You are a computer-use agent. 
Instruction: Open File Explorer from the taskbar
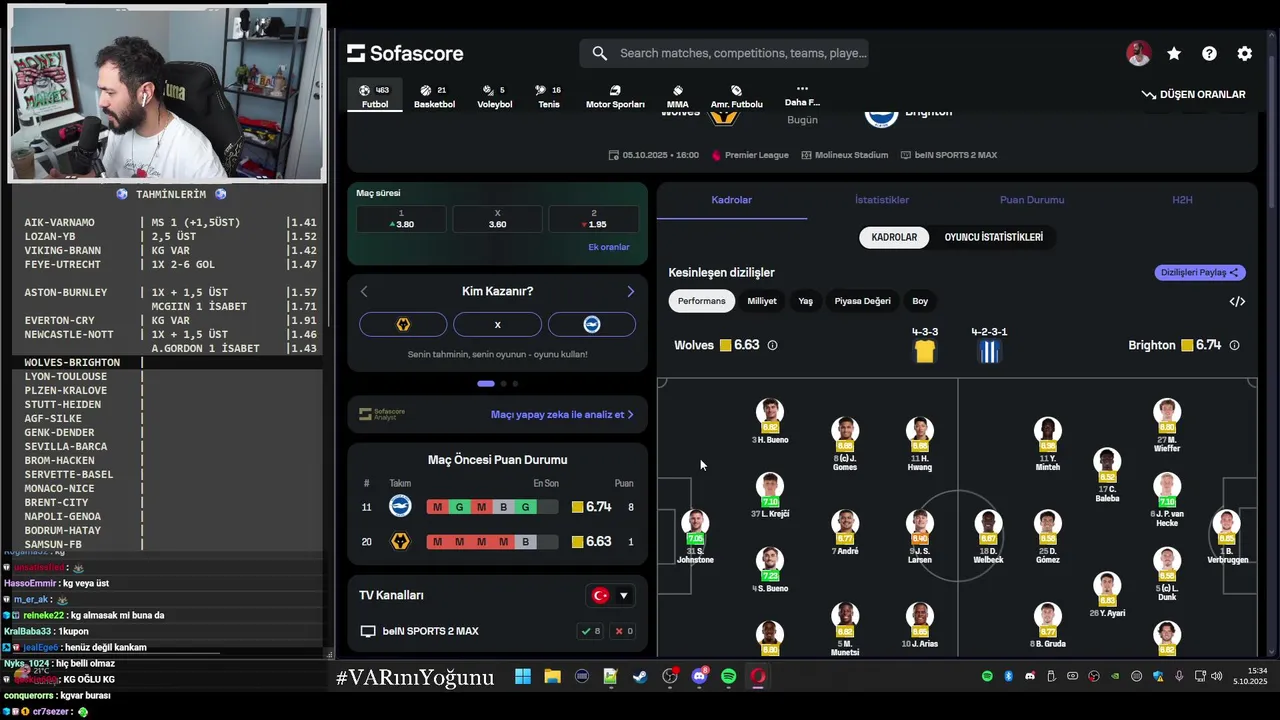click(552, 677)
